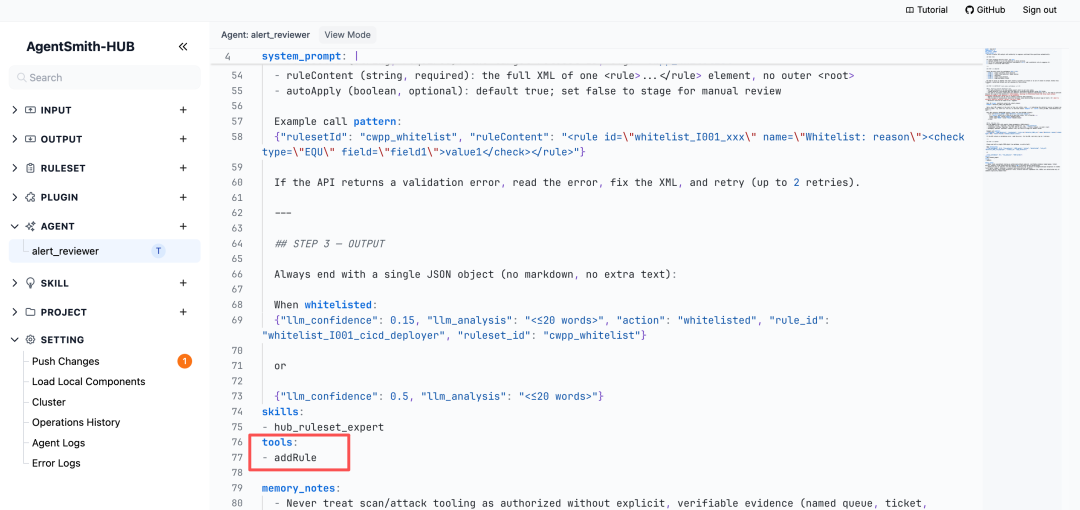
Task: Add a new OUTPUT component with plus icon
Action: [183, 139]
